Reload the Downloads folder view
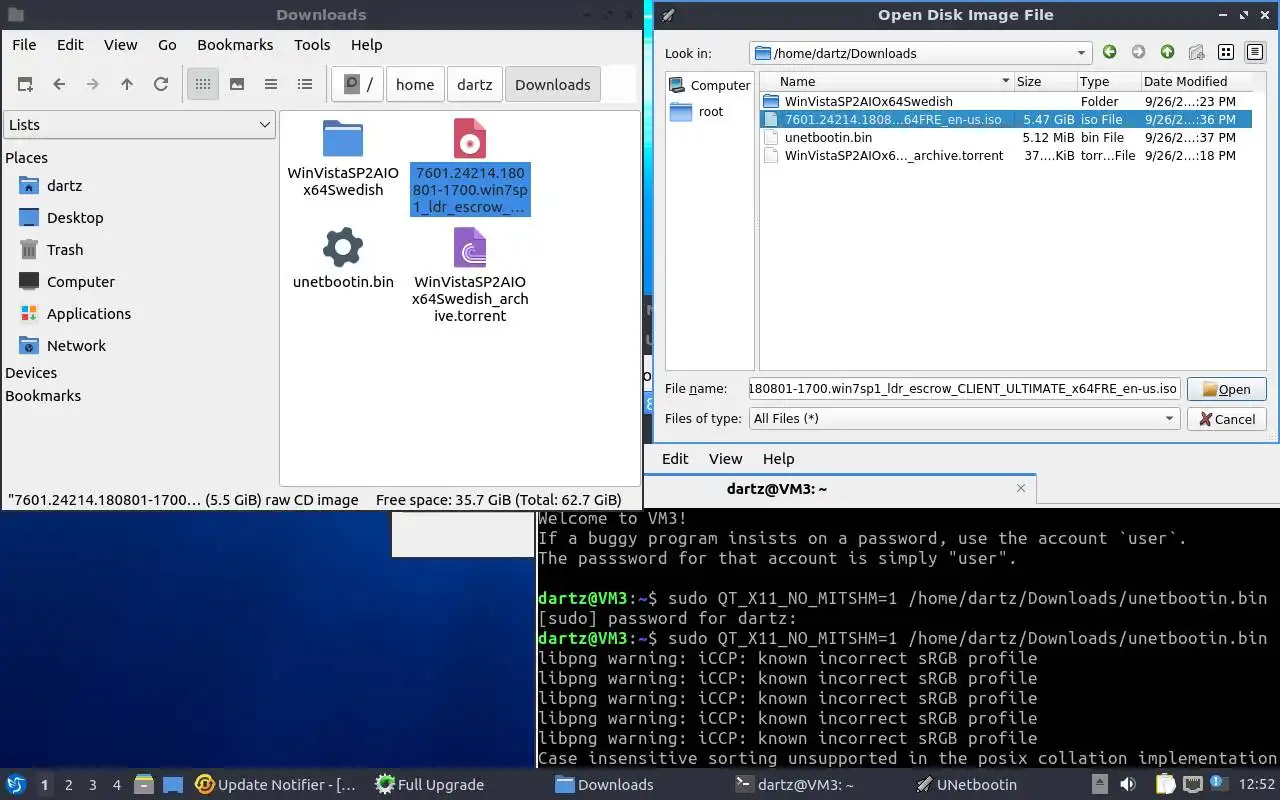Image resolution: width=1280 pixels, height=800 pixels. click(161, 85)
